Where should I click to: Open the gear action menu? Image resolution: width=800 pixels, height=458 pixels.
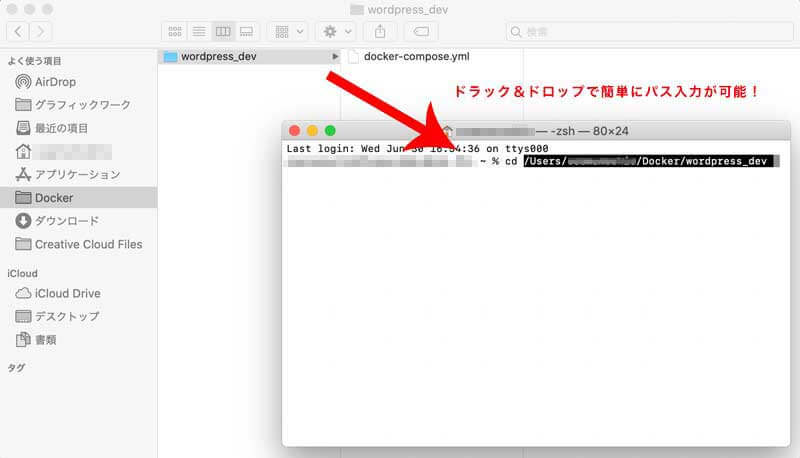click(335, 31)
